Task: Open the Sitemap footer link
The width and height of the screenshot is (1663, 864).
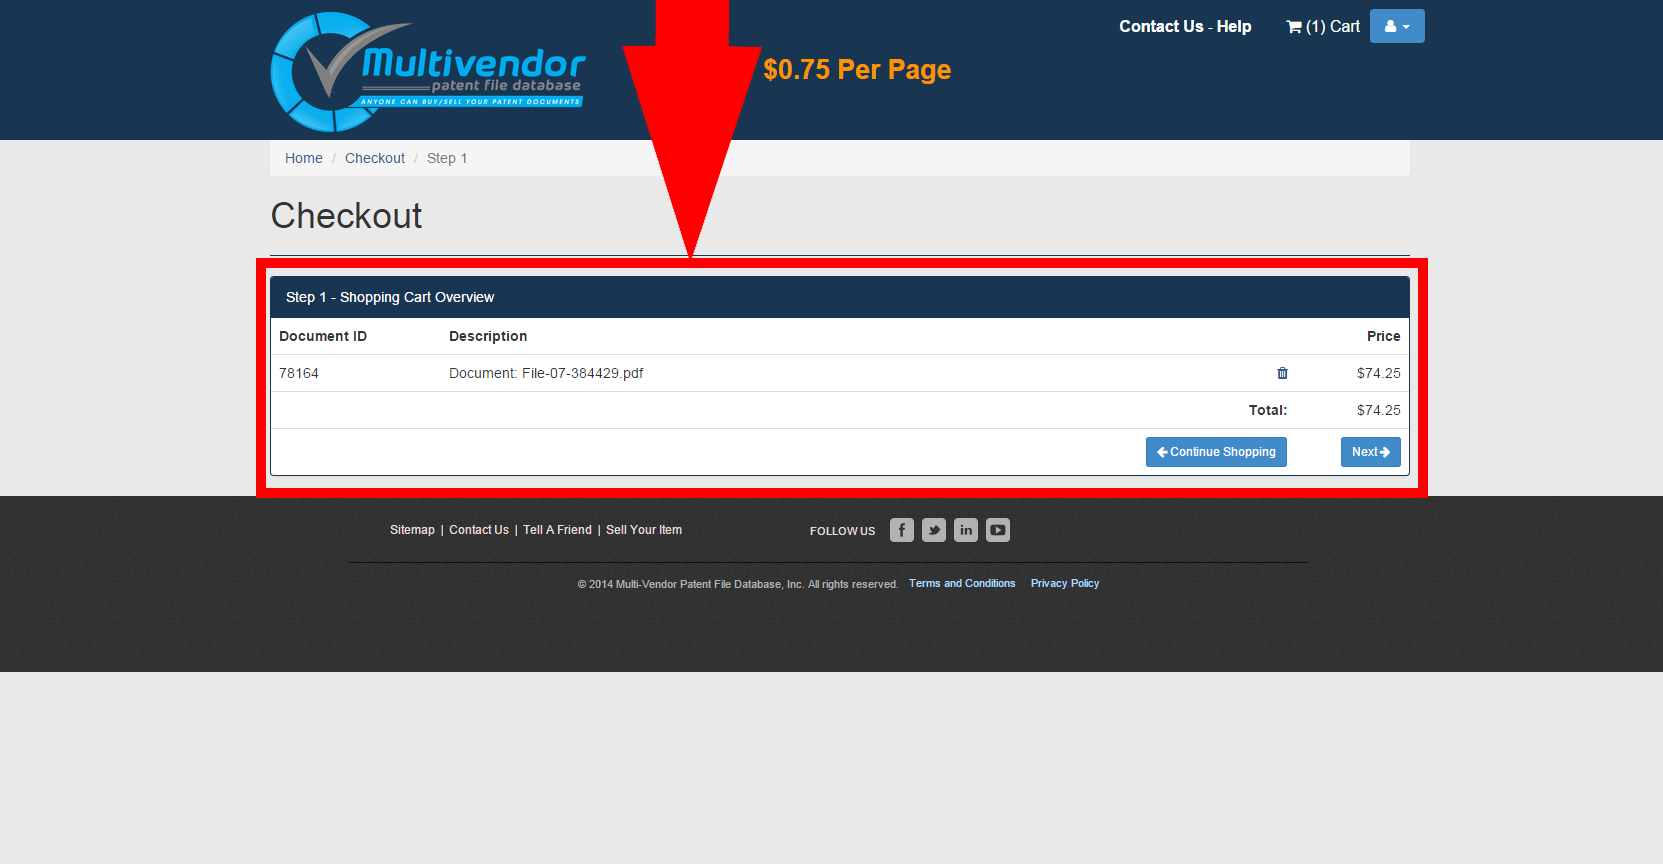Action: point(412,530)
